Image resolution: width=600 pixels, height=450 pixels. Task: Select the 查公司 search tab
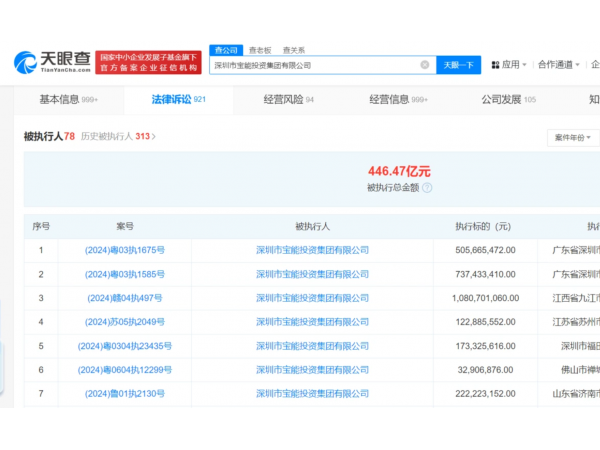tap(225, 49)
